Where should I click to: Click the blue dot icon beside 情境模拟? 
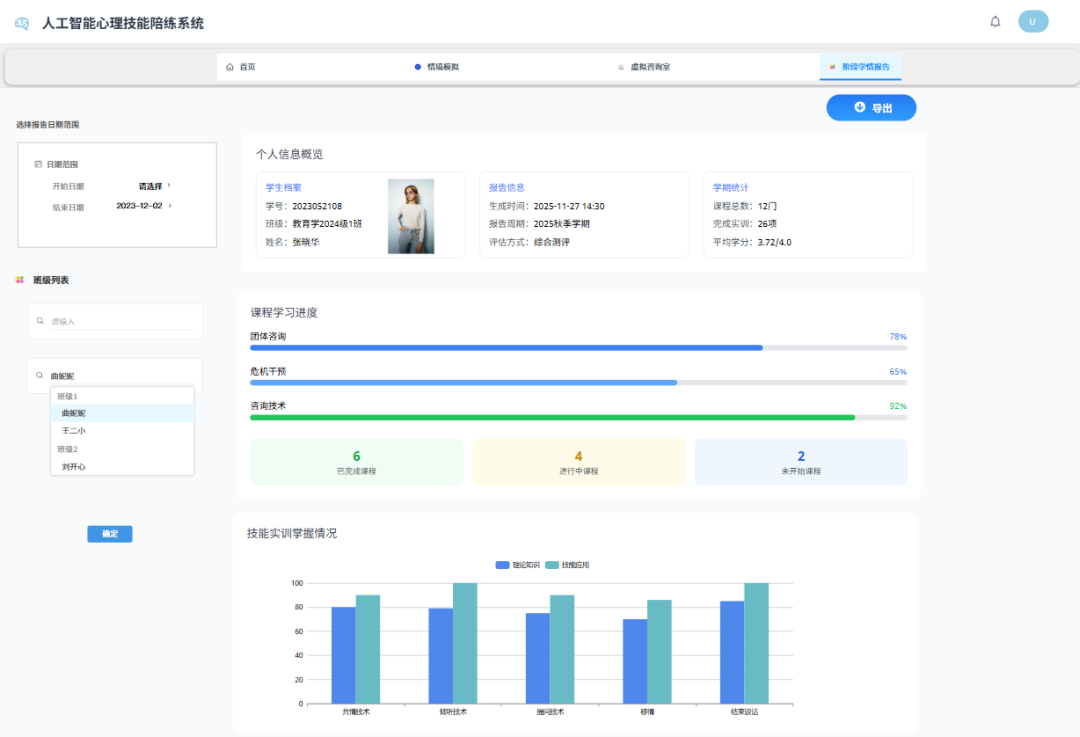417,66
